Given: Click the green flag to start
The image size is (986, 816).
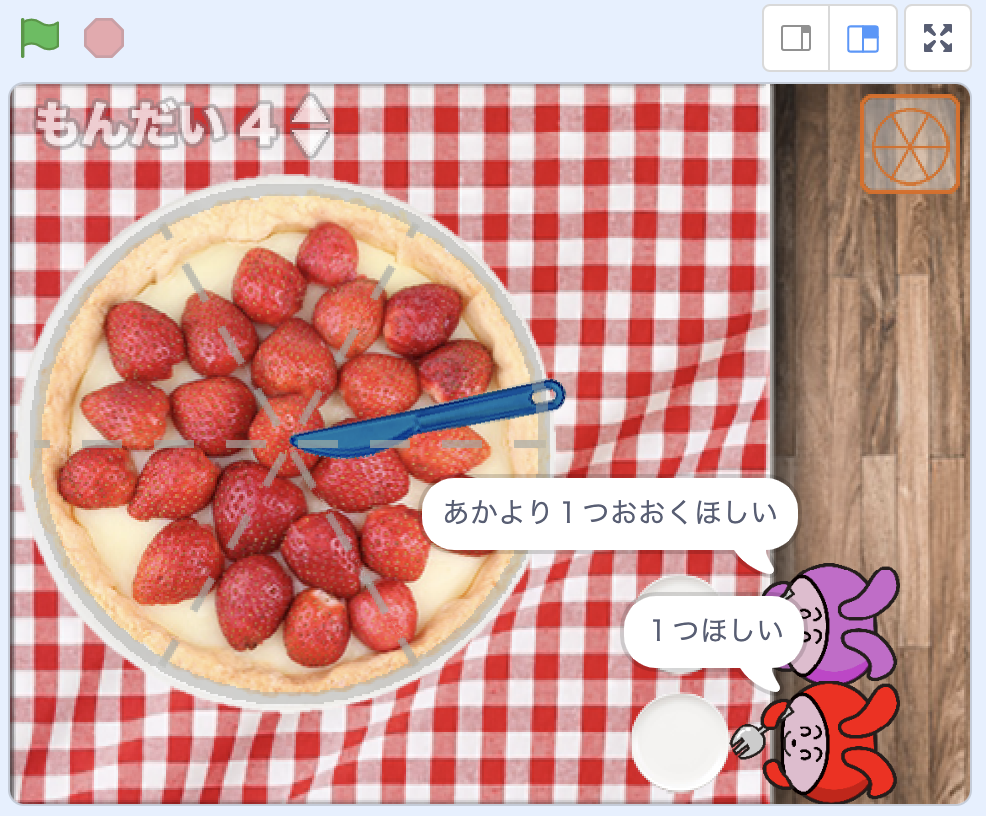Looking at the screenshot, I should click(40, 38).
